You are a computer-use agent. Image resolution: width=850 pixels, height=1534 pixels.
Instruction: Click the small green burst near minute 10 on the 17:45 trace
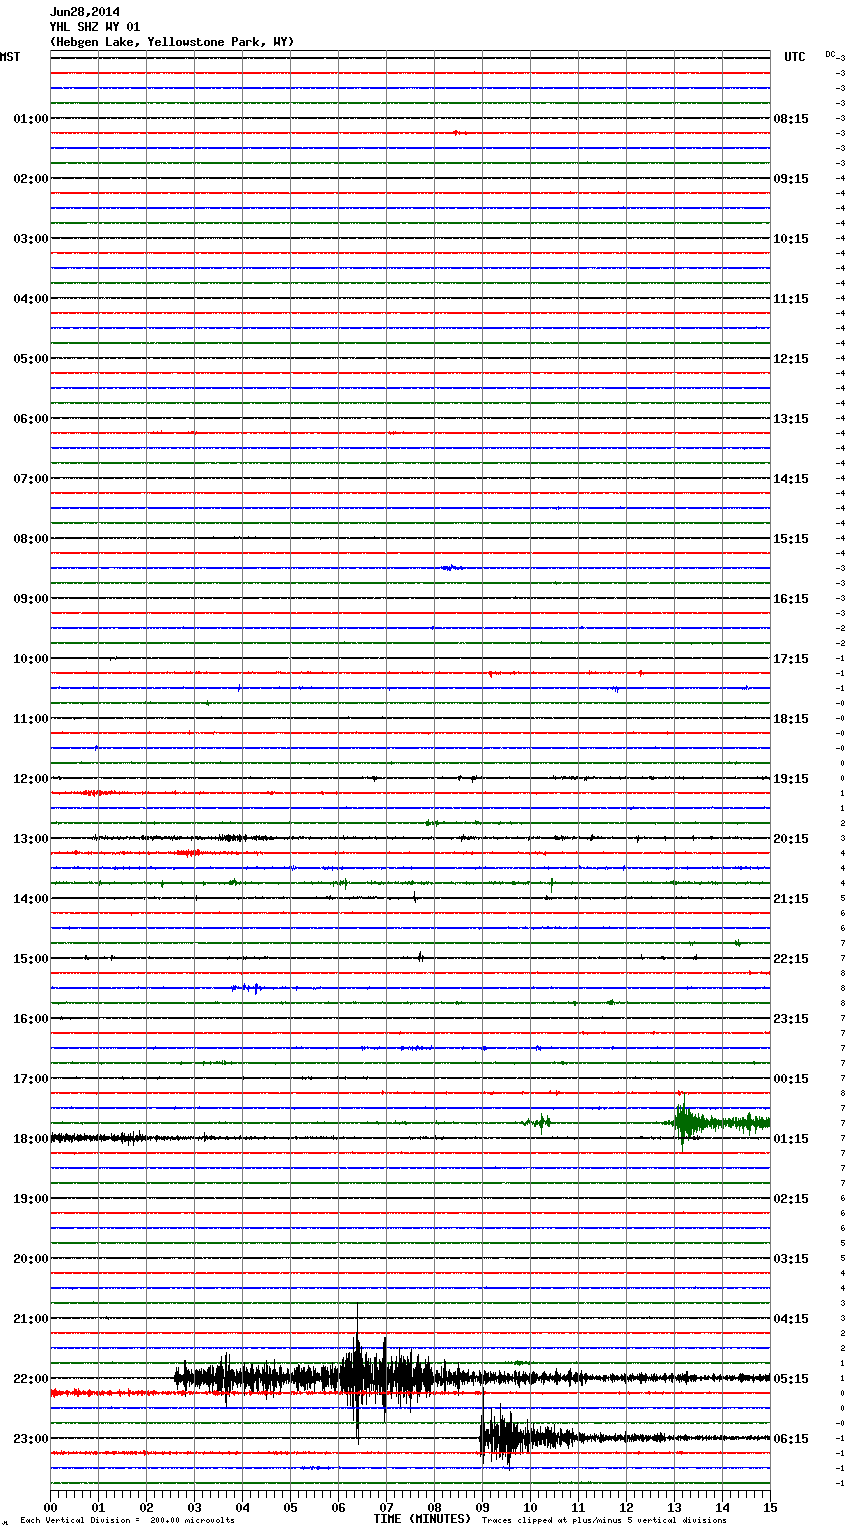tap(538, 1123)
